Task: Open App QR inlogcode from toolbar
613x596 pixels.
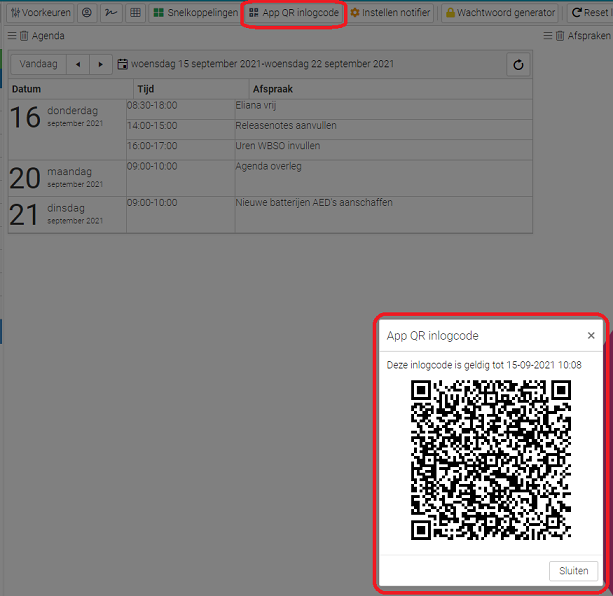Action: (294, 13)
